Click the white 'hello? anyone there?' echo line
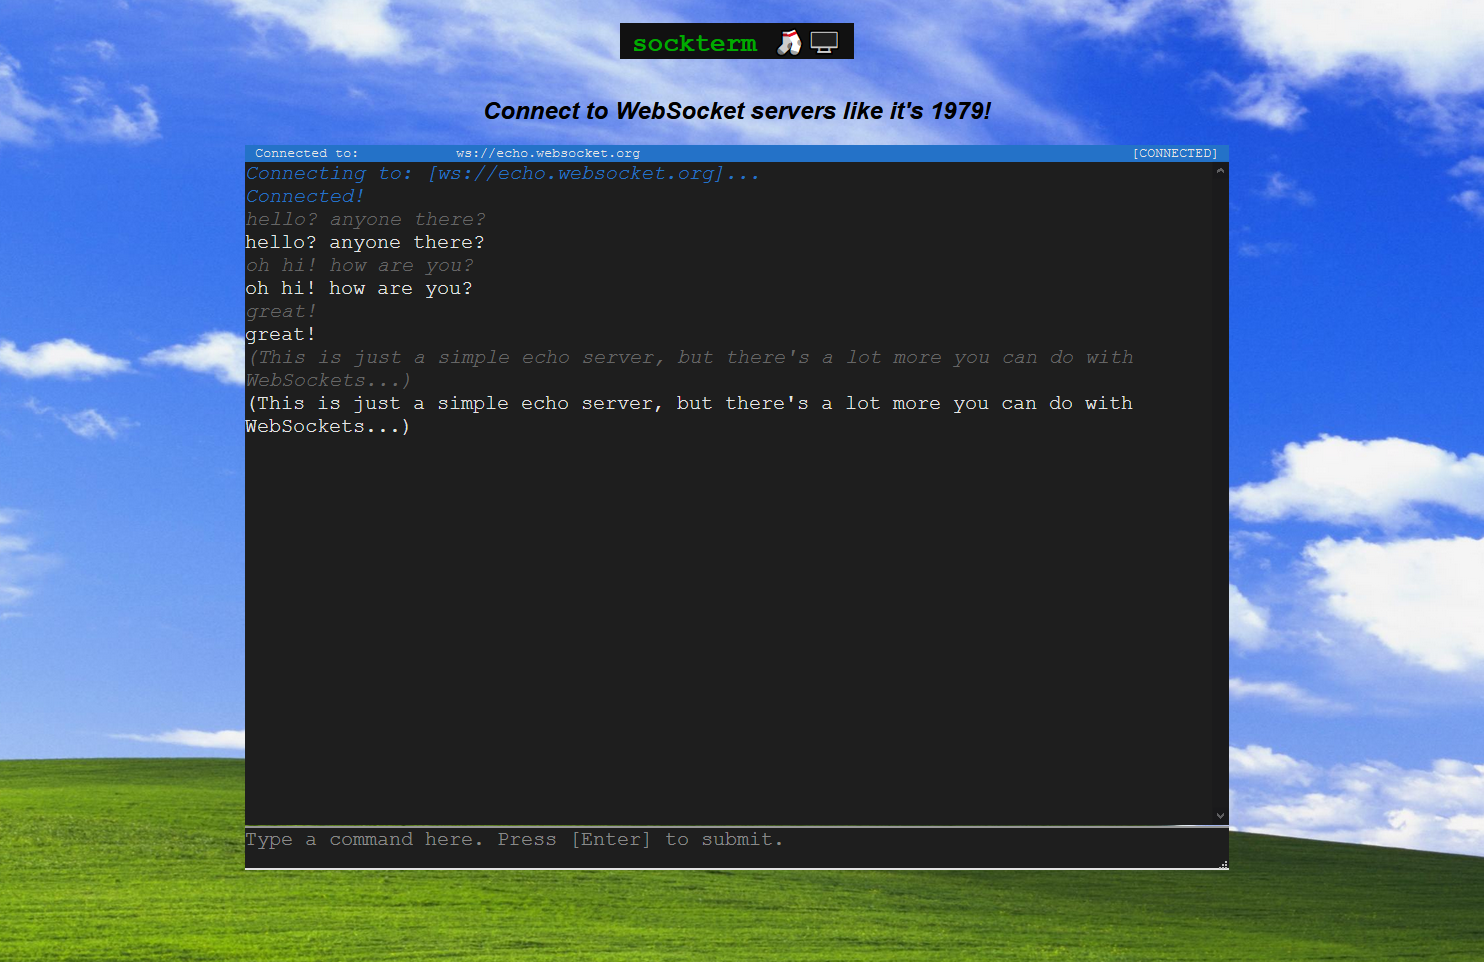This screenshot has width=1484, height=962. (365, 243)
